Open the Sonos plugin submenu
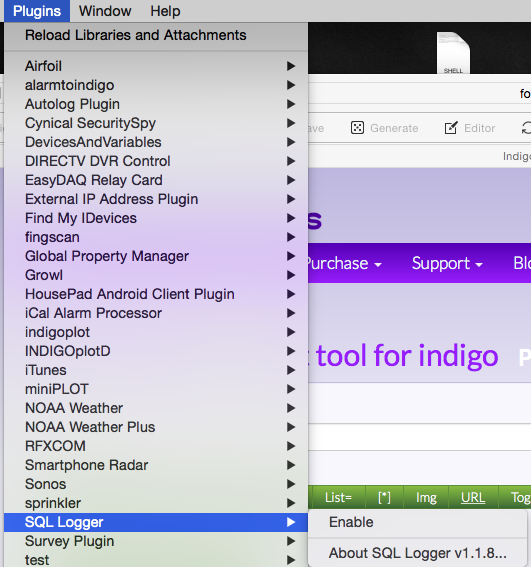Image resolution: width=531 pixels, height=567 pixels. [x=156, y=484]
